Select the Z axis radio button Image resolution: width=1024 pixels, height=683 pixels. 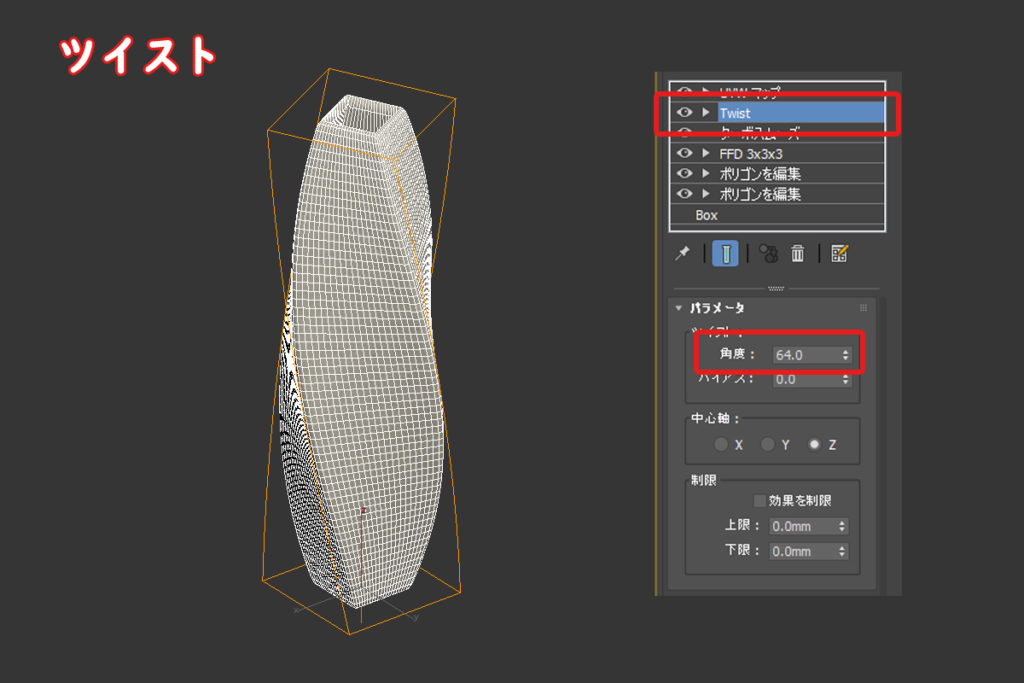point(815,444)
